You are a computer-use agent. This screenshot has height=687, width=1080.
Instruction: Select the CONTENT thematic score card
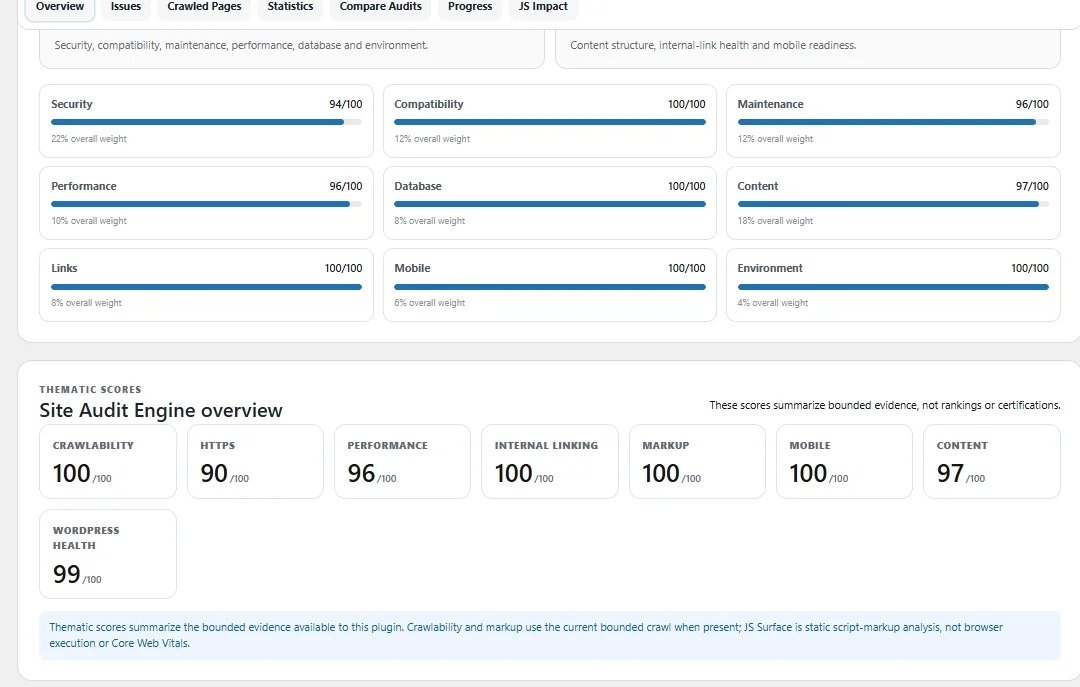992,462
